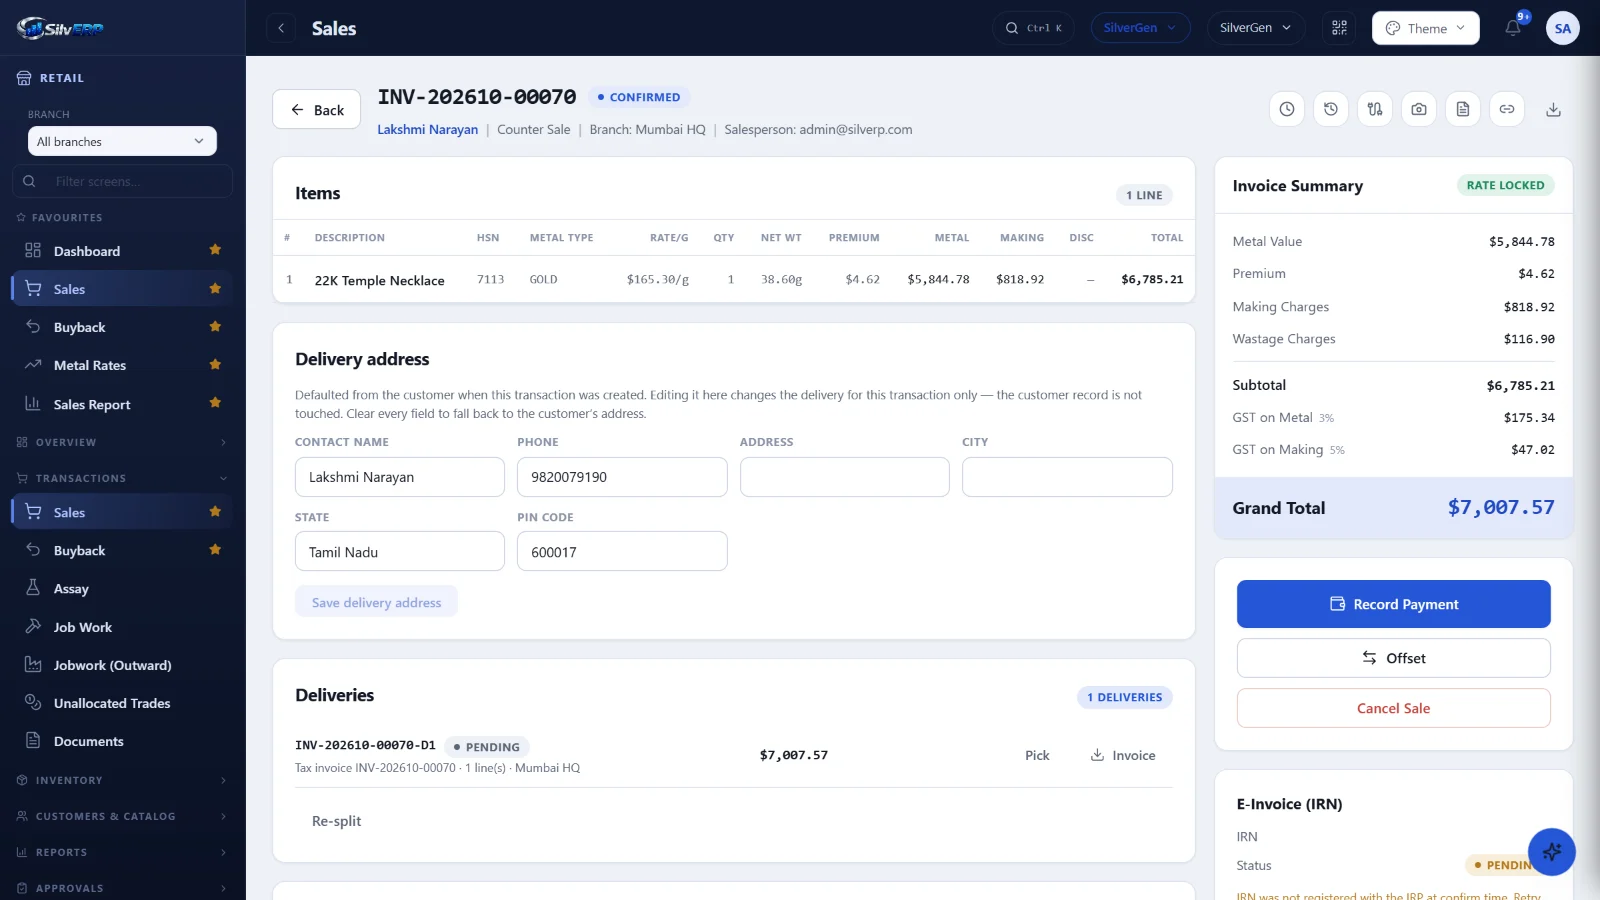Image resolution: width=1600 pixels, height=900 pixels.
Task: Open the All branches dropdown
Action: pyautogui.click(x=122, y=141)
